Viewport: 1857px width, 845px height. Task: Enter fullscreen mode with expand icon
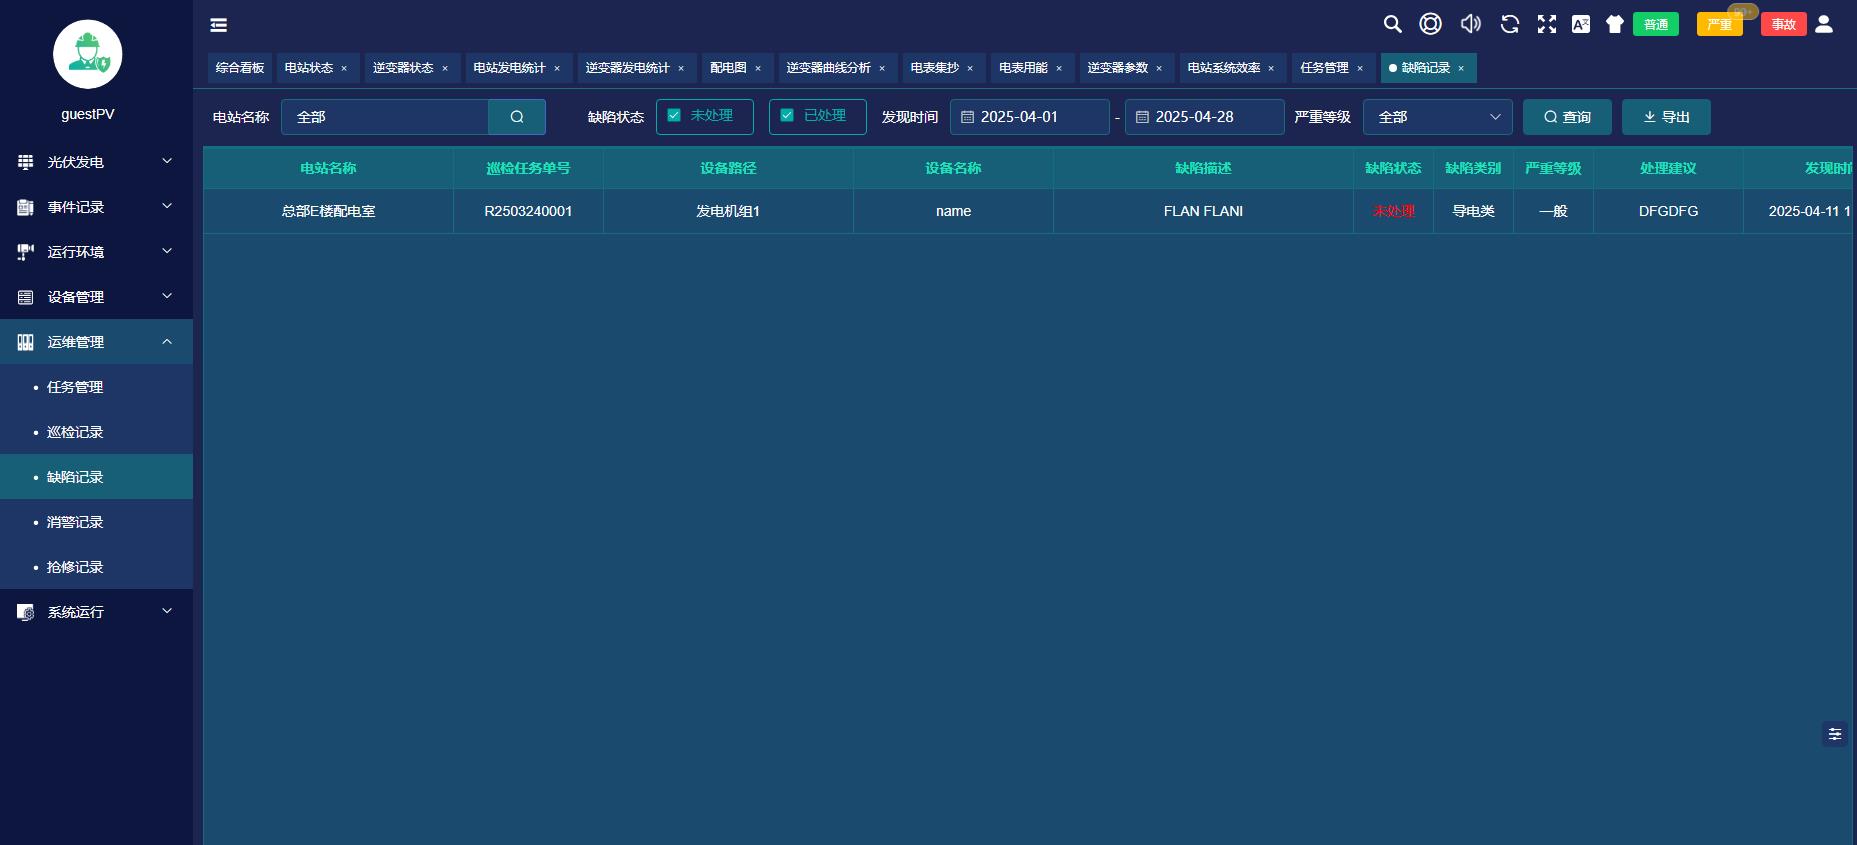coord(1547,24)
